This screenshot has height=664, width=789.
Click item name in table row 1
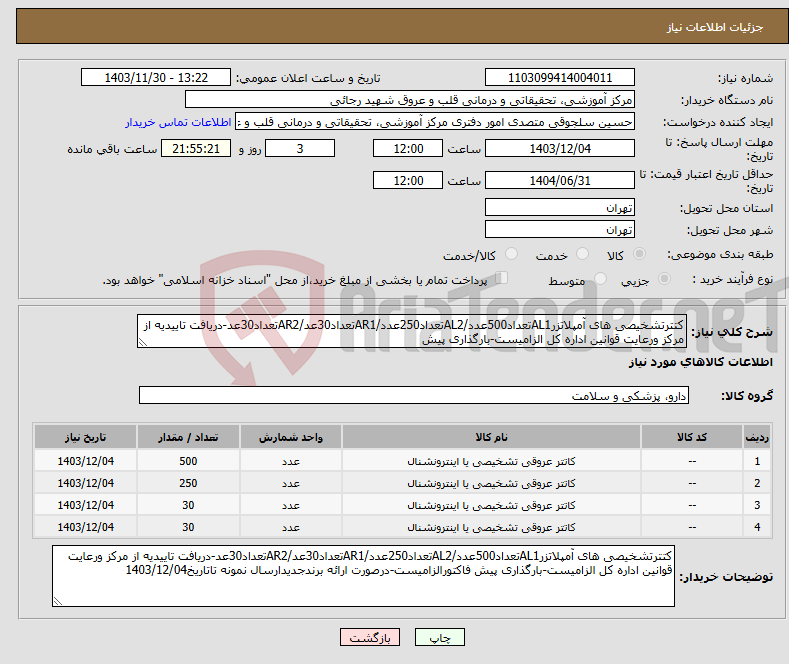491,461
